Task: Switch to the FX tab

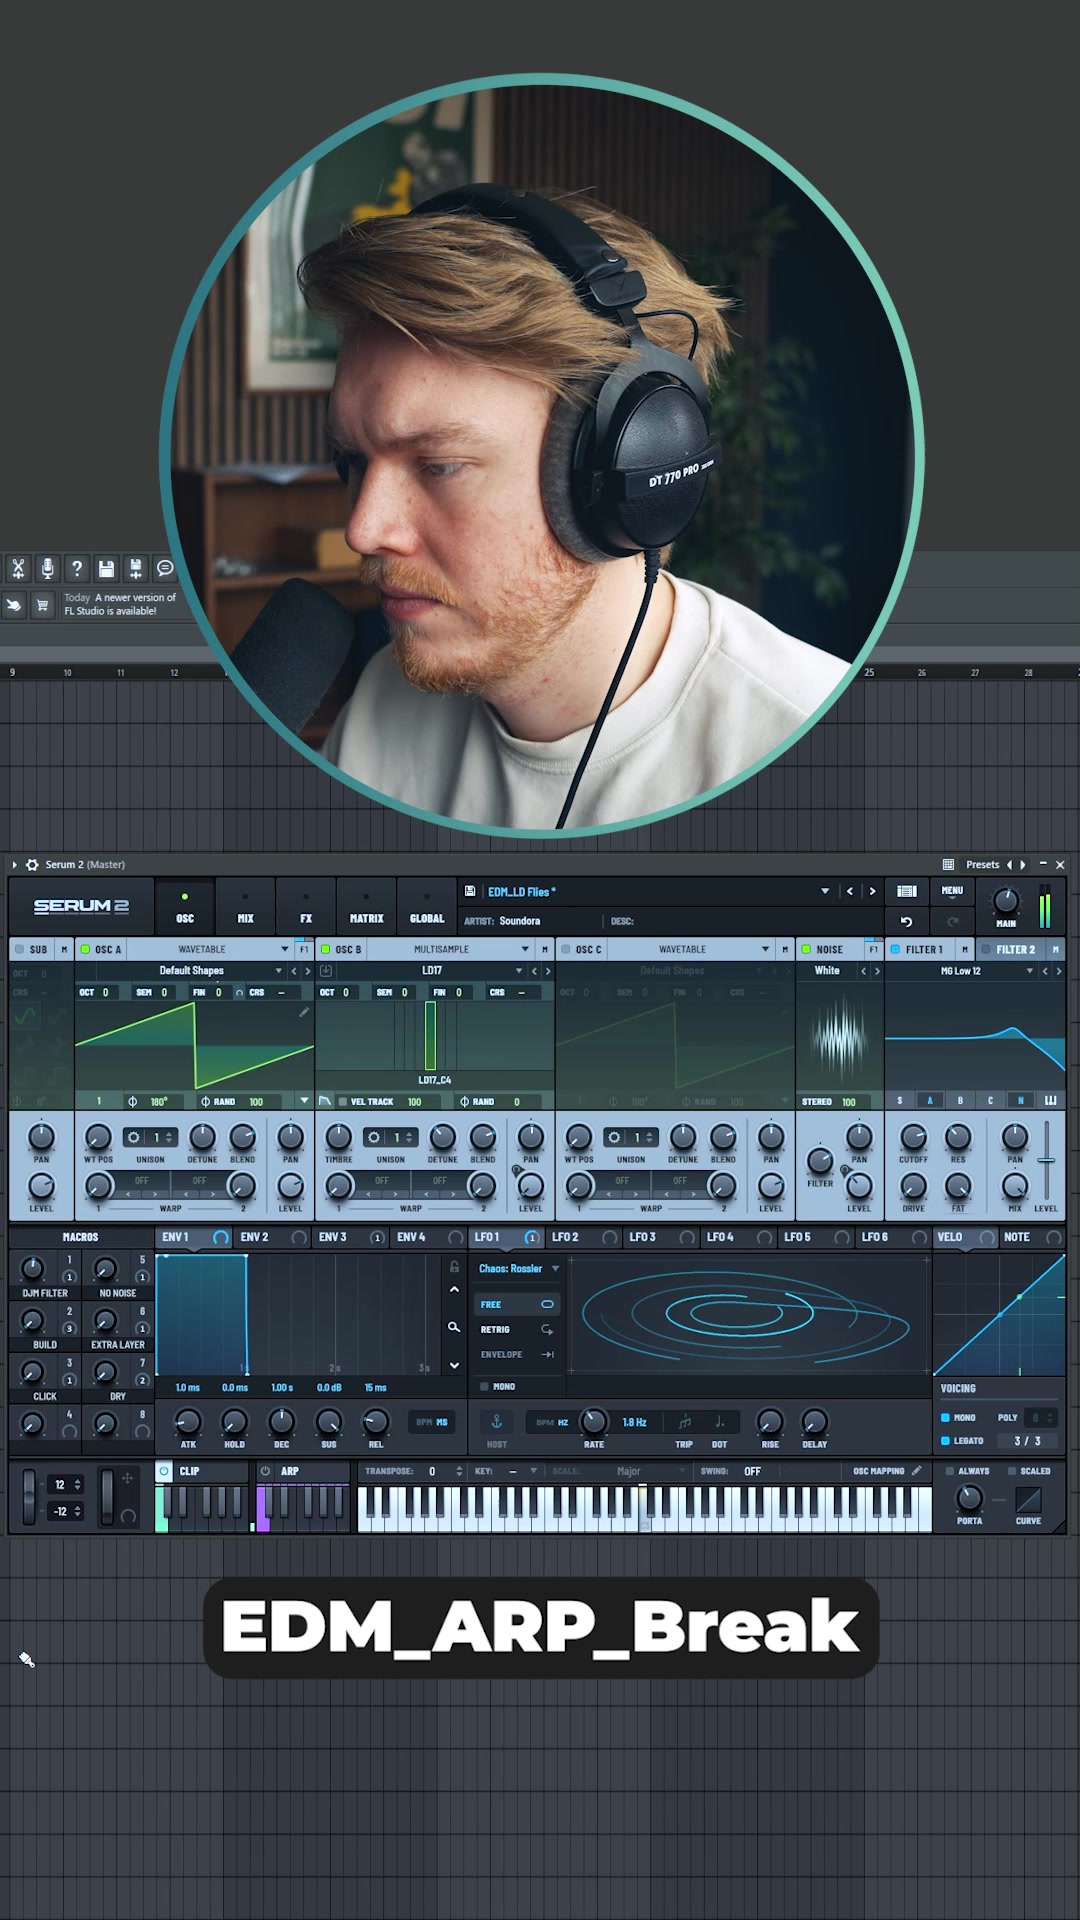Action: click(306, 906)
